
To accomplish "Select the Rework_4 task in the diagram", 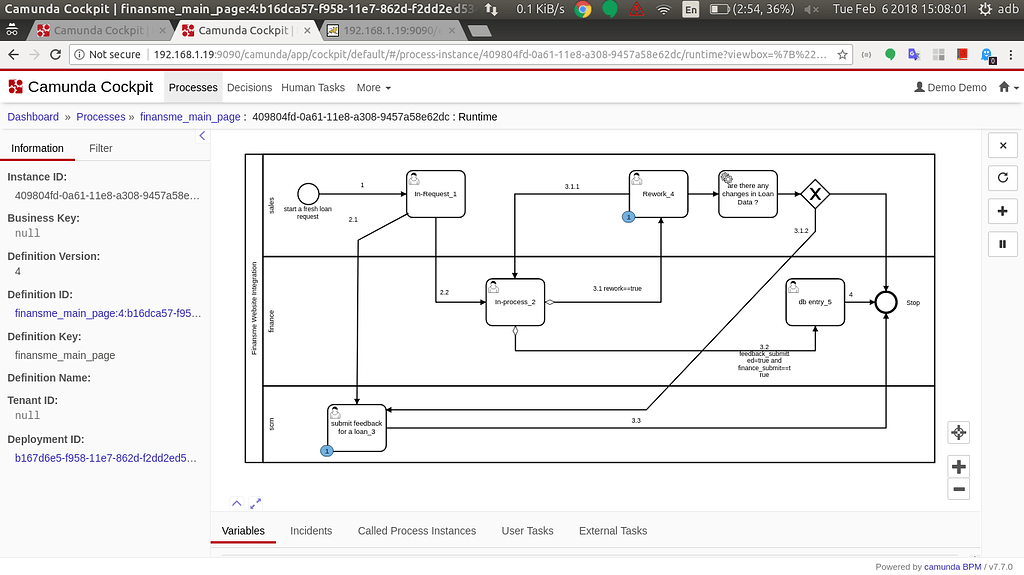I will (x=659, y=193).
